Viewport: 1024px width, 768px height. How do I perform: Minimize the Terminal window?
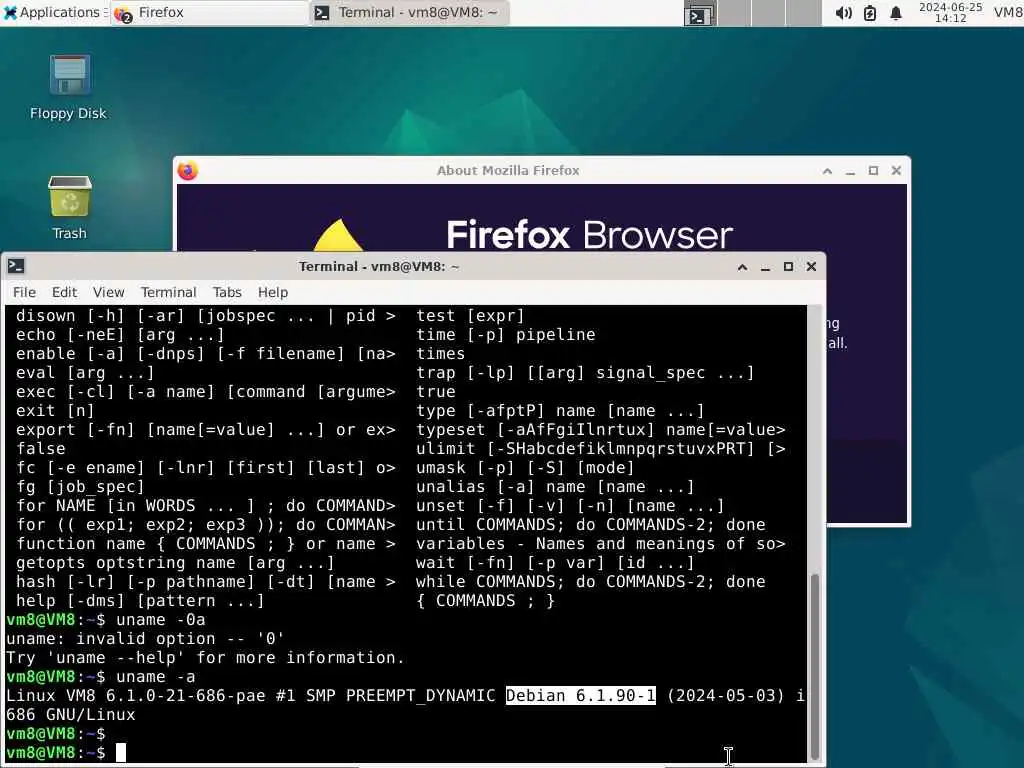pos(765,267)
